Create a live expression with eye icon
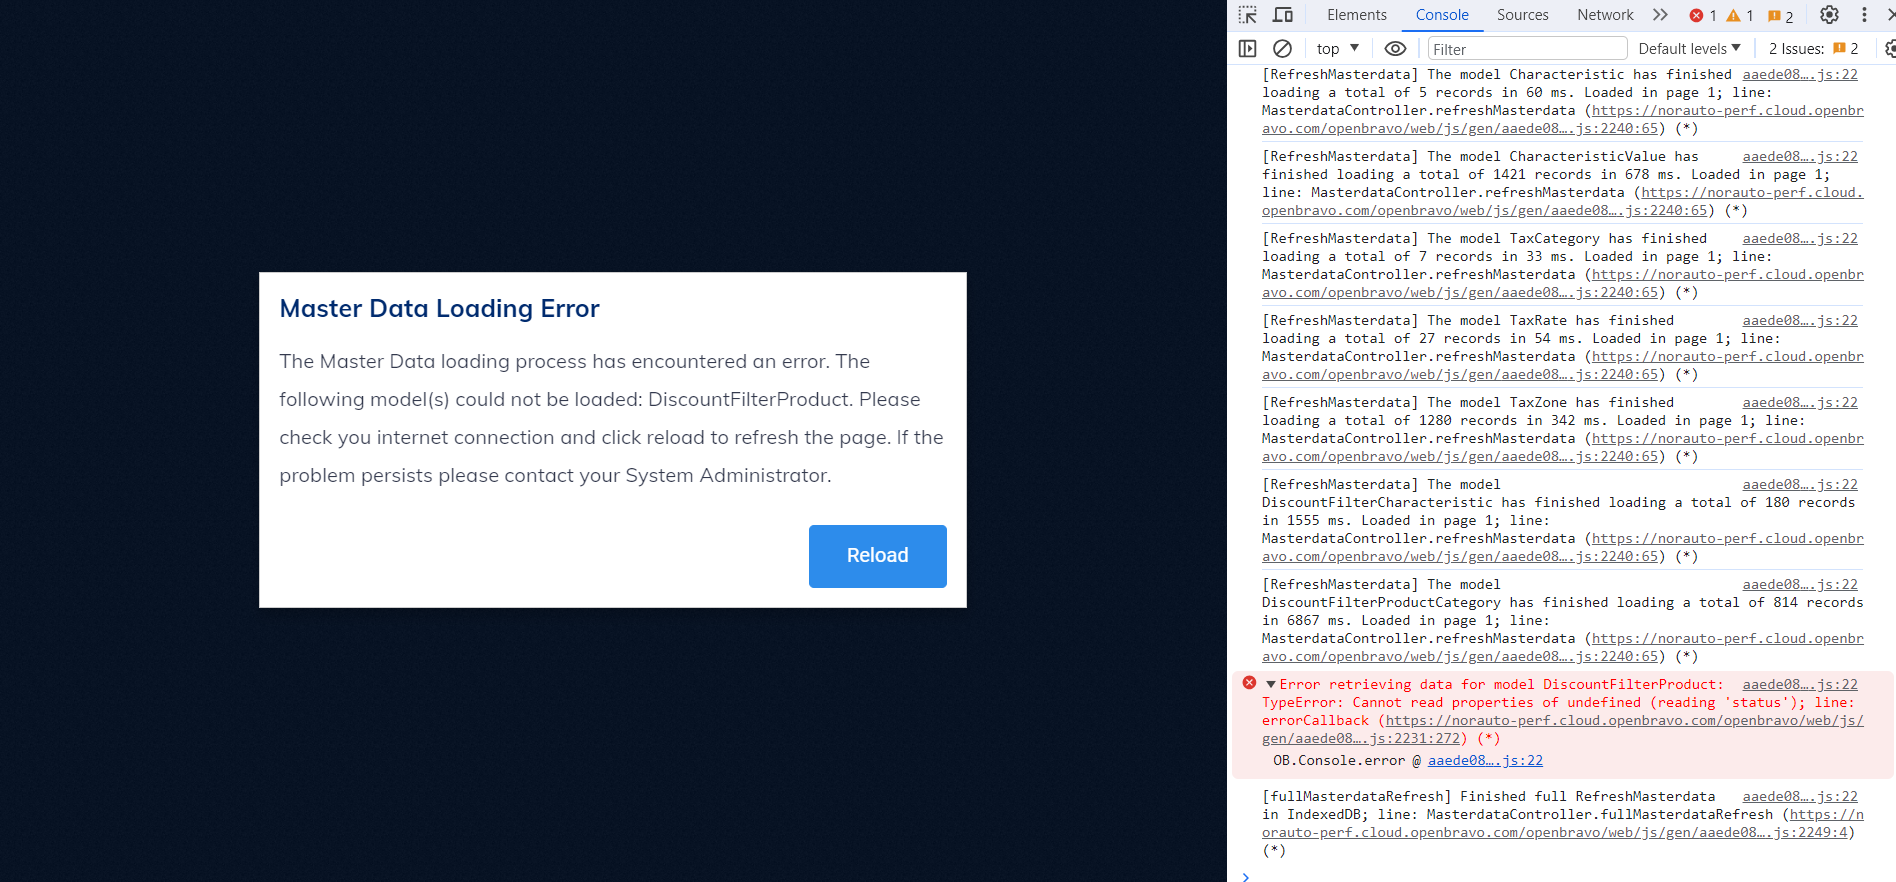The height and width of the screenshot is (882, 1896). click(x=1395, y=49)
